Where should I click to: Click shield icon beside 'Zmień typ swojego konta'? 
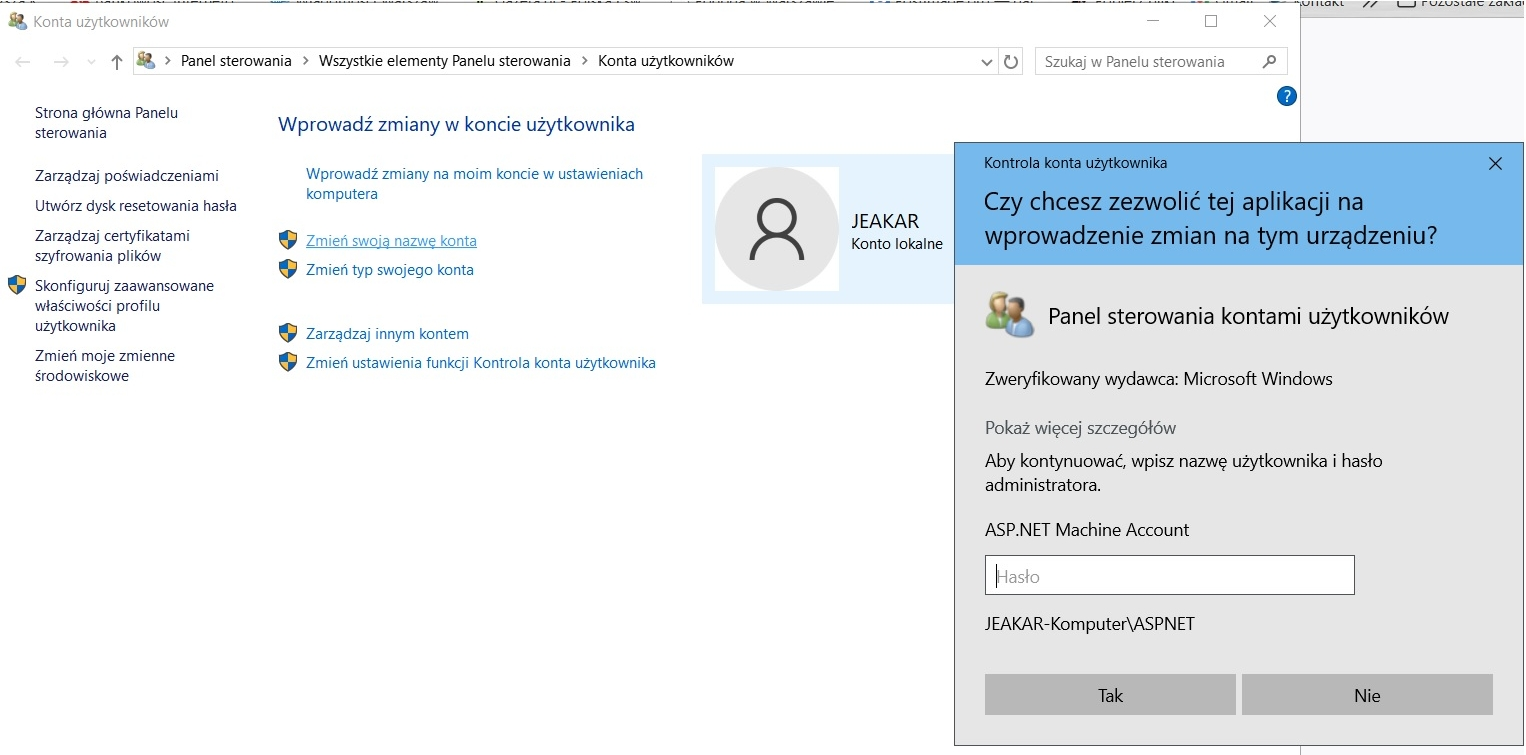tap(288, 269)
